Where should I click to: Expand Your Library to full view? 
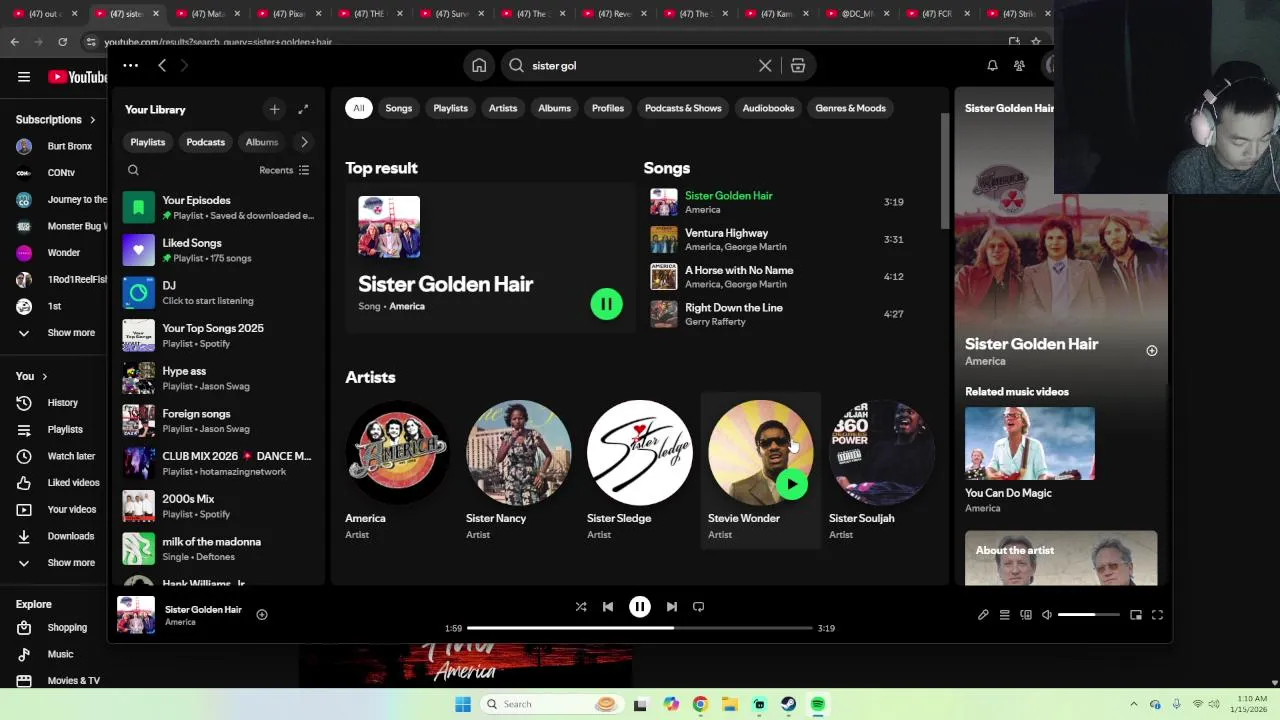pyautogui.click(x=303, y=109)
